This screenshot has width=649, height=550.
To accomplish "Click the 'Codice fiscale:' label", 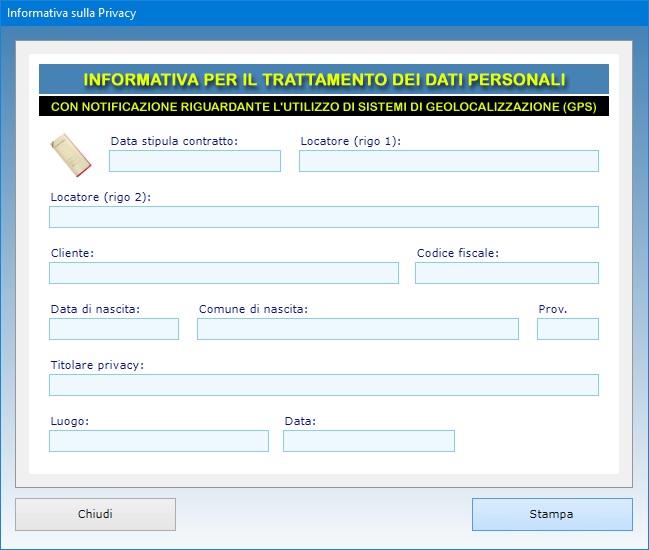I will pyautogui.click(x=458, y=253).
